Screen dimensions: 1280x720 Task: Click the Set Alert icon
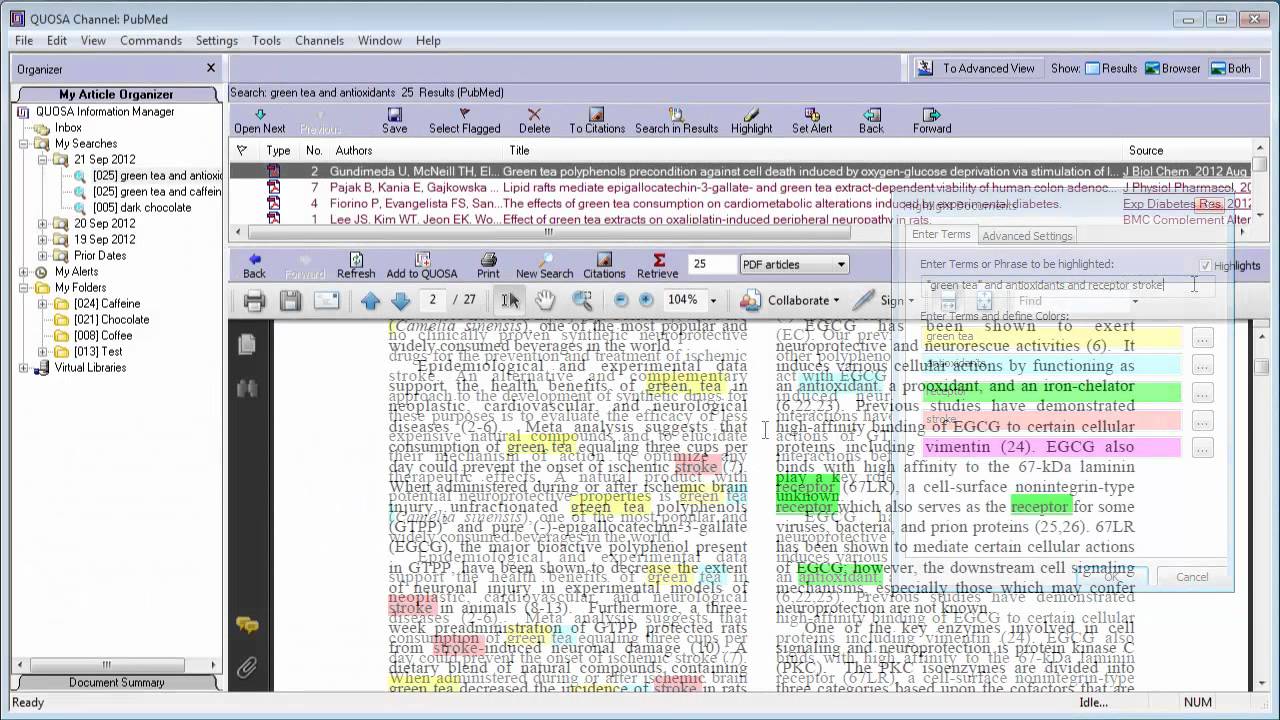(x=812, y=115)
